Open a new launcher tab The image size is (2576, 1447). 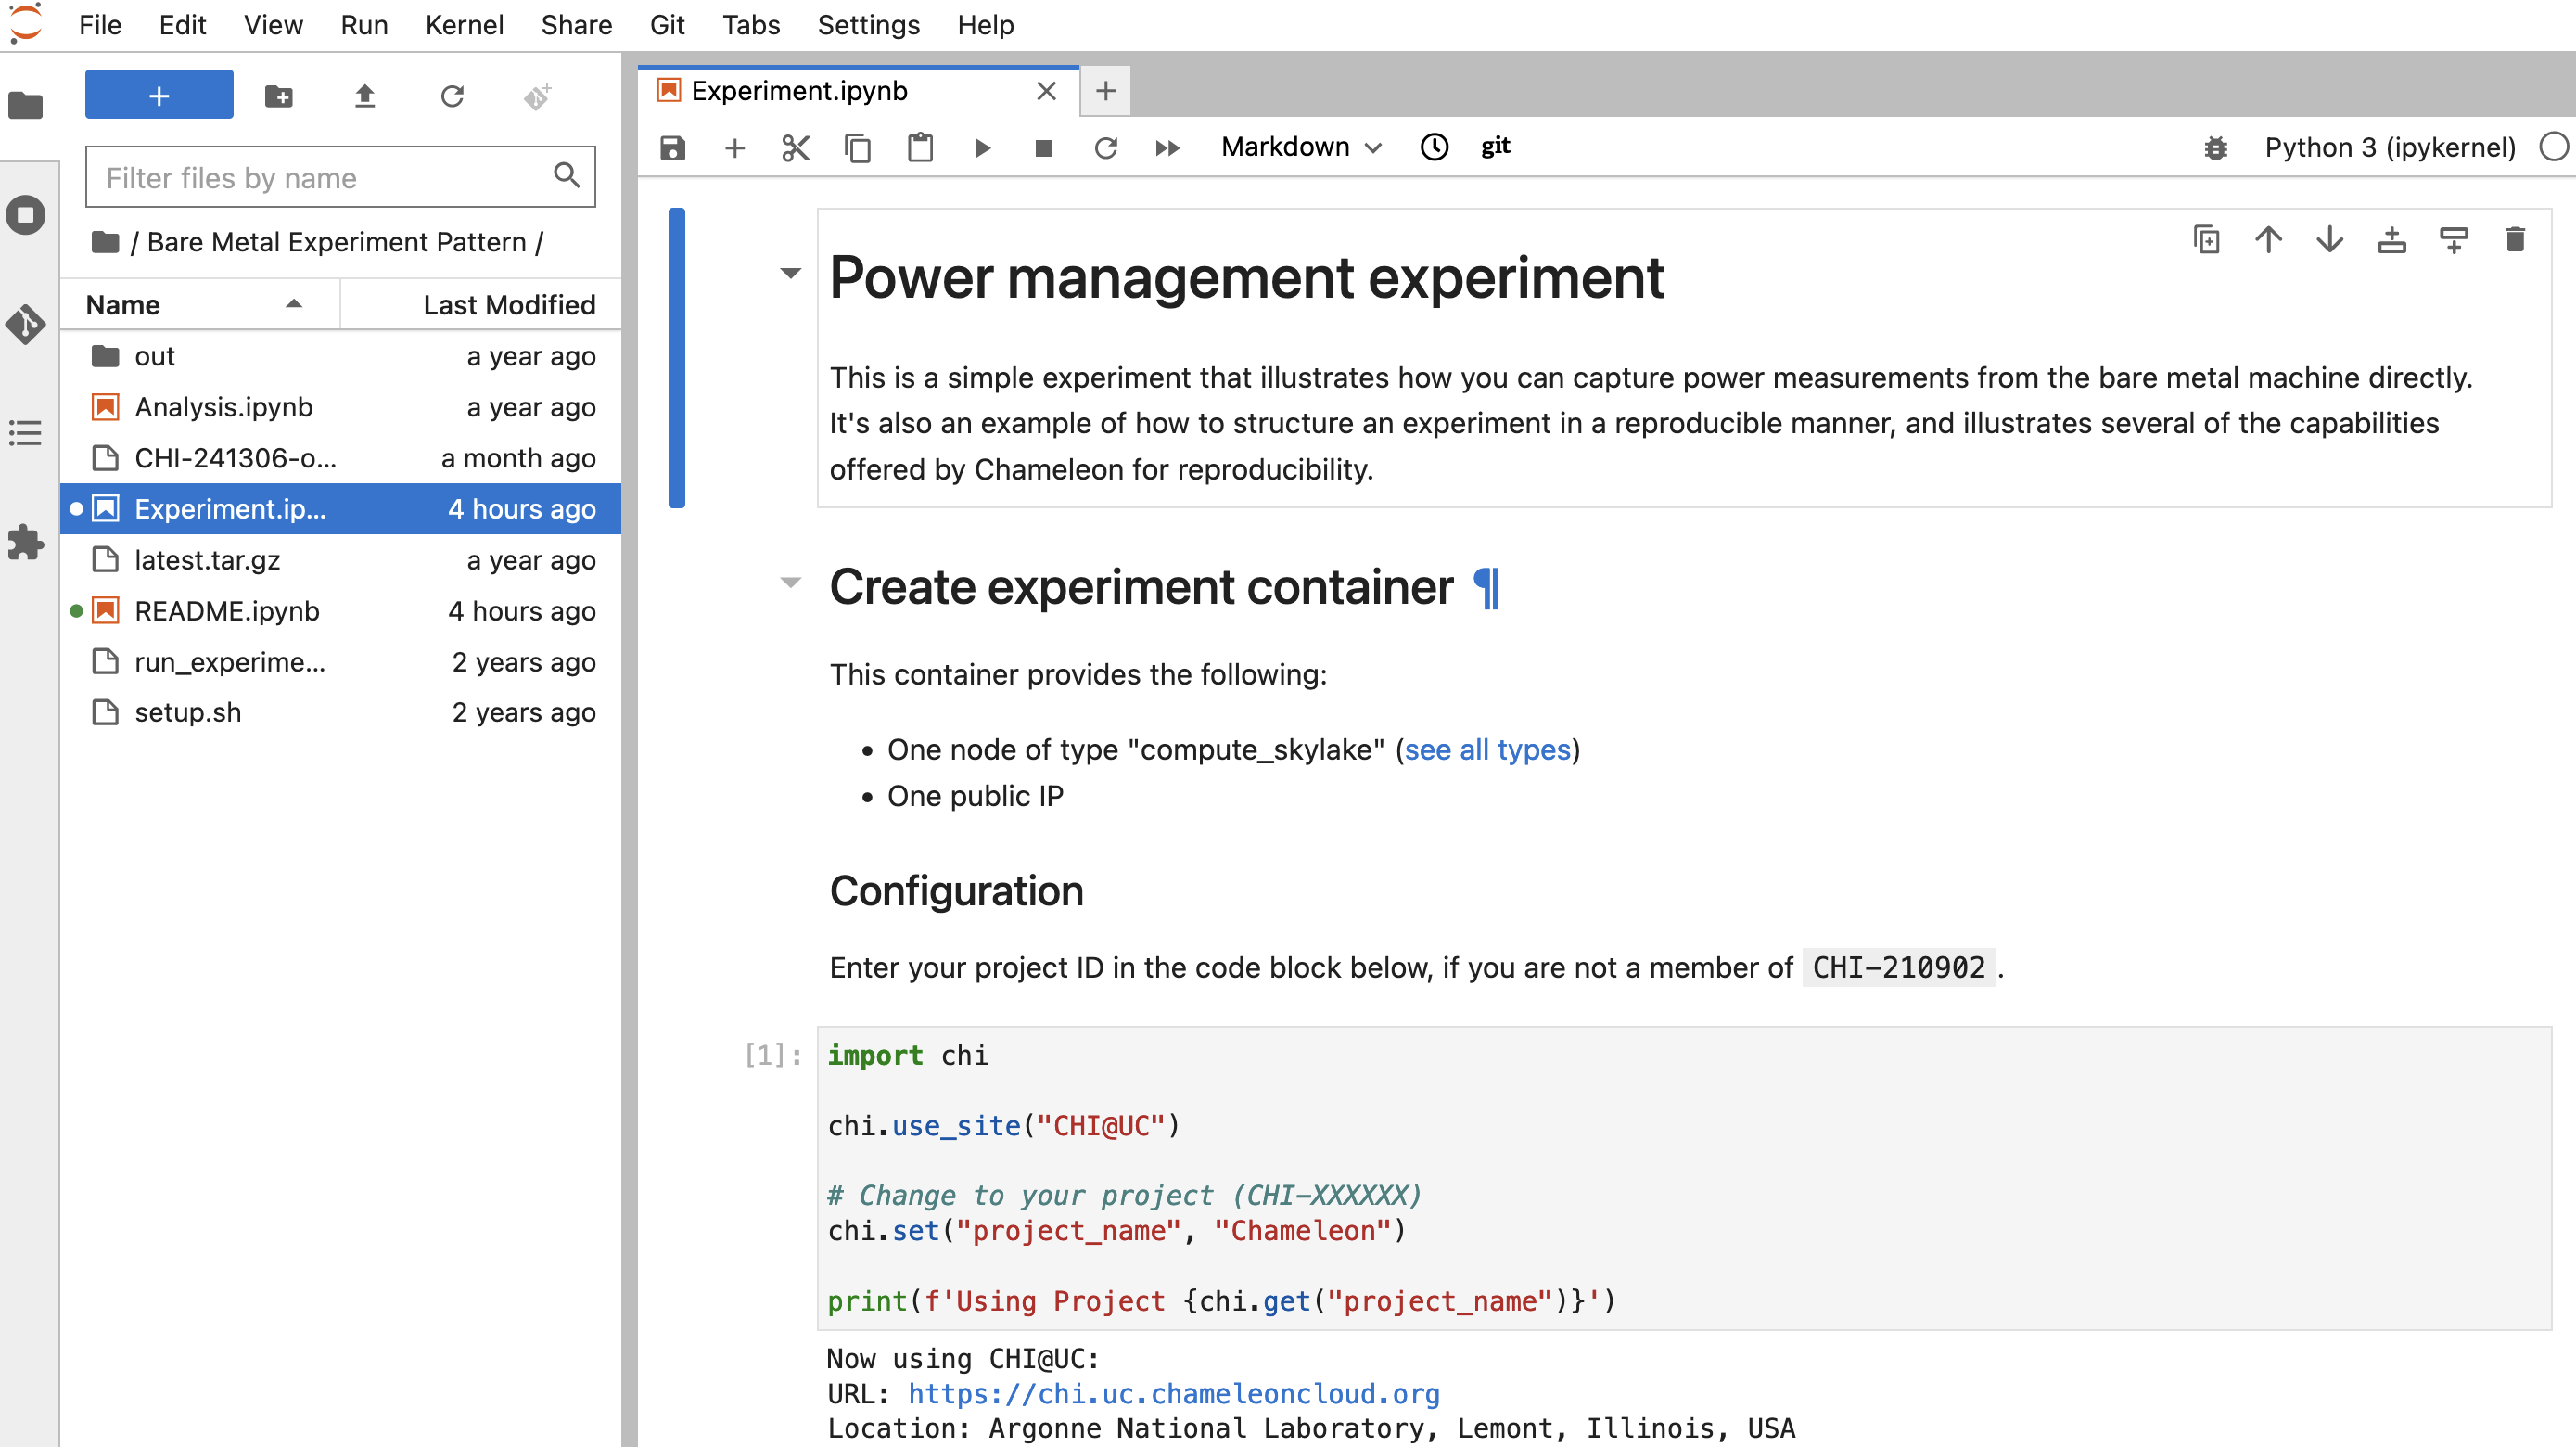1105,91
